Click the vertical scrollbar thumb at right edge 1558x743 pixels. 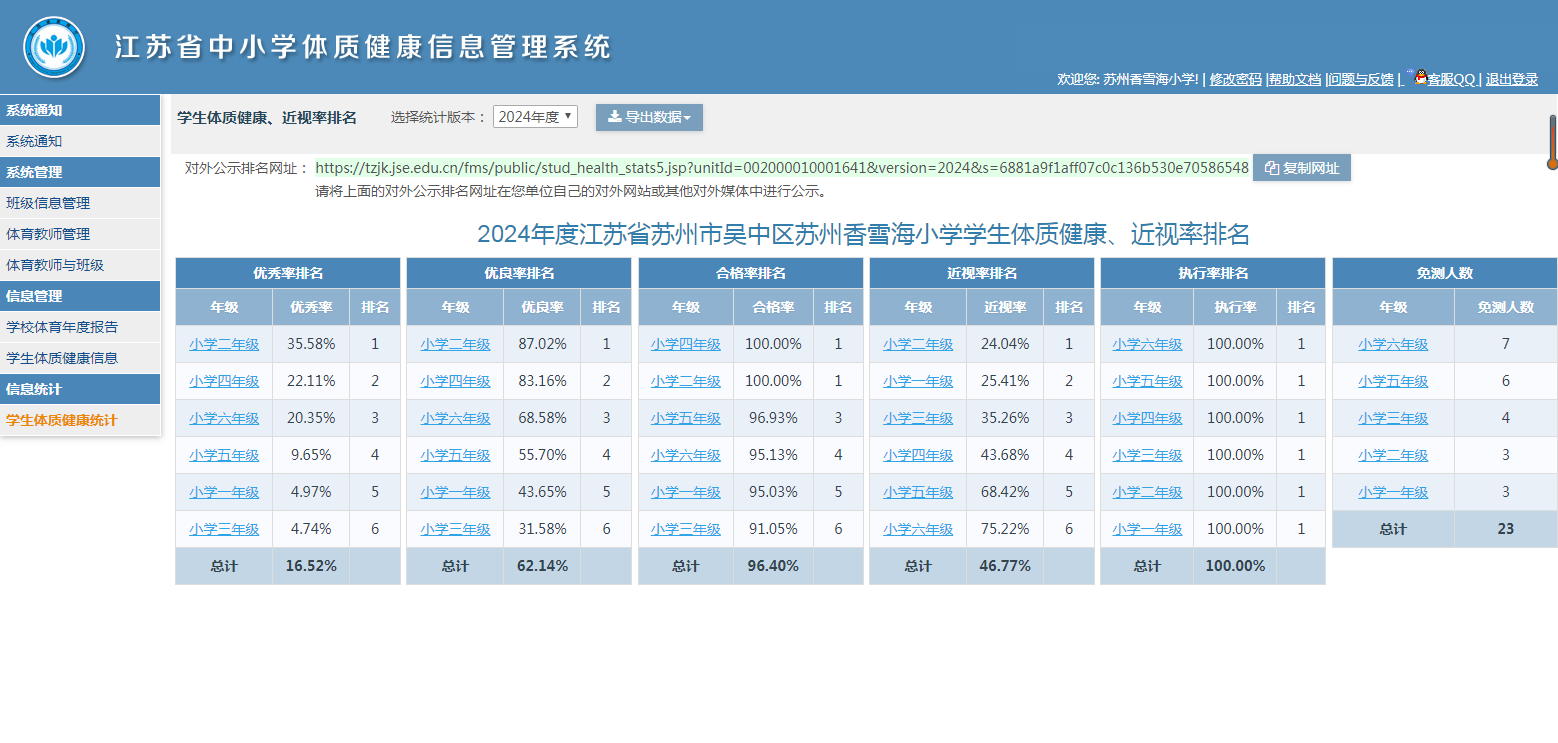[x=1553, y=142]
